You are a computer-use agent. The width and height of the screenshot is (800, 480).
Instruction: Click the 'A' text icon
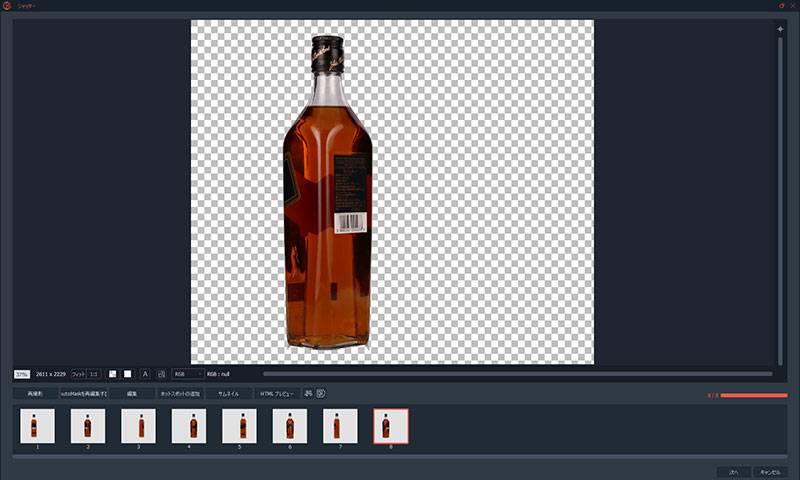click(145, 374)
